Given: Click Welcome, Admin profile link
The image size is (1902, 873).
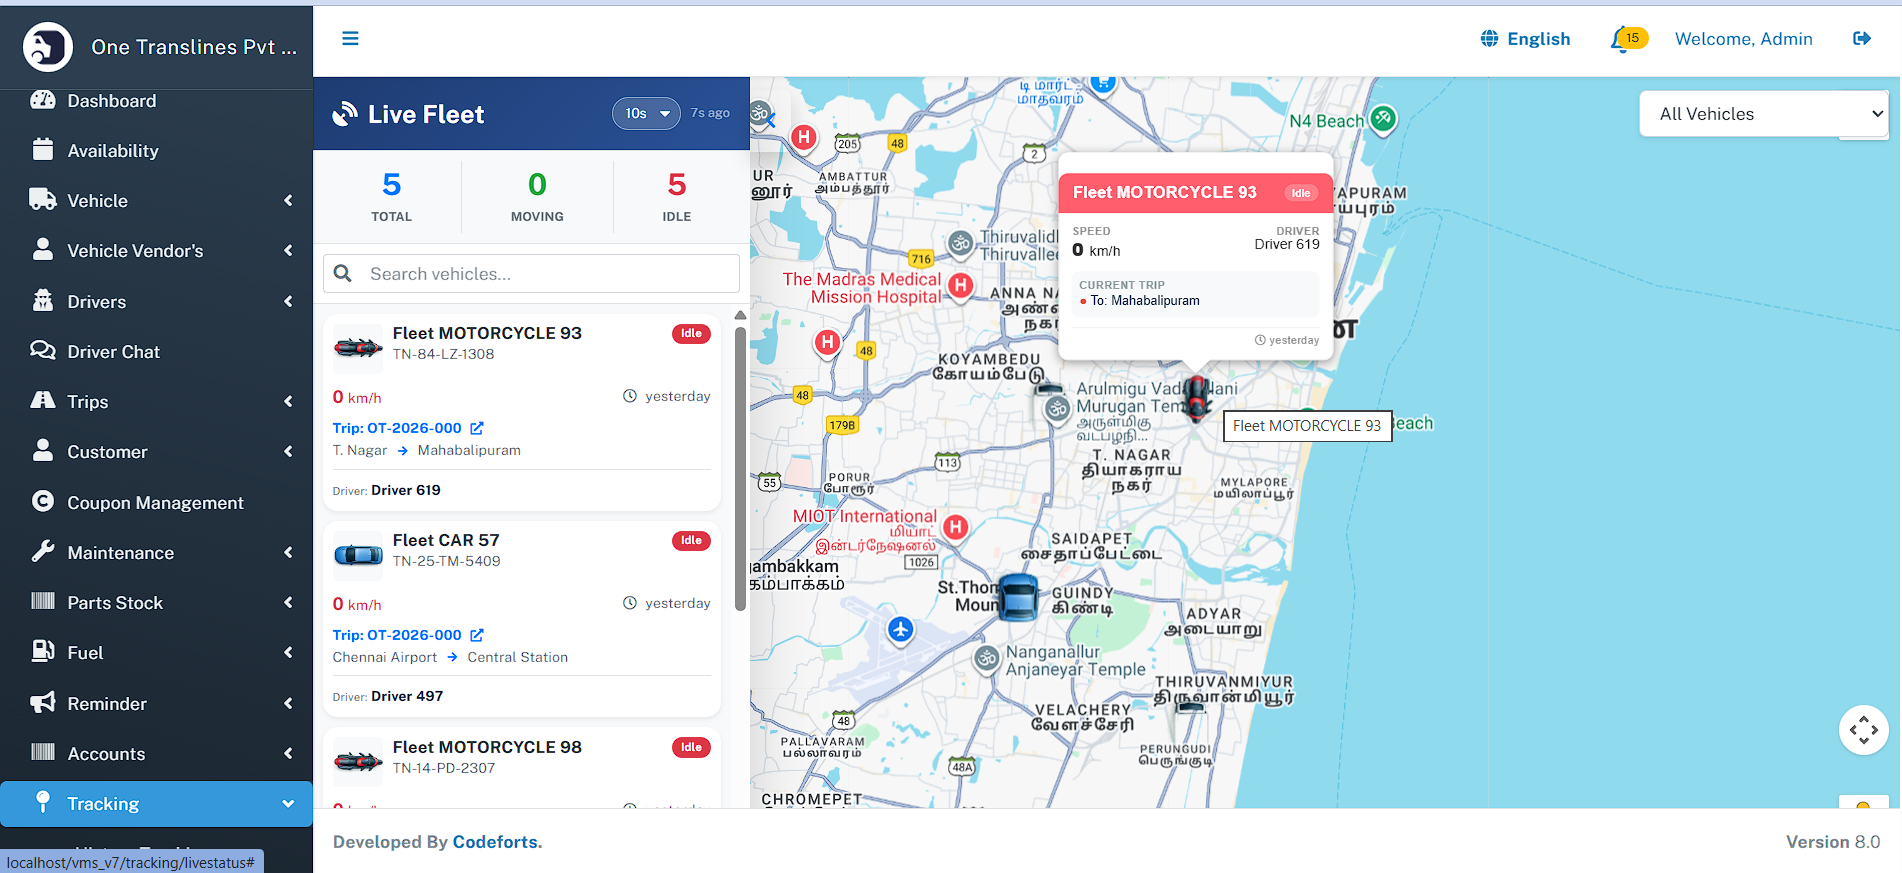Looking at the screenshot, I should (x=1743, y=39).
